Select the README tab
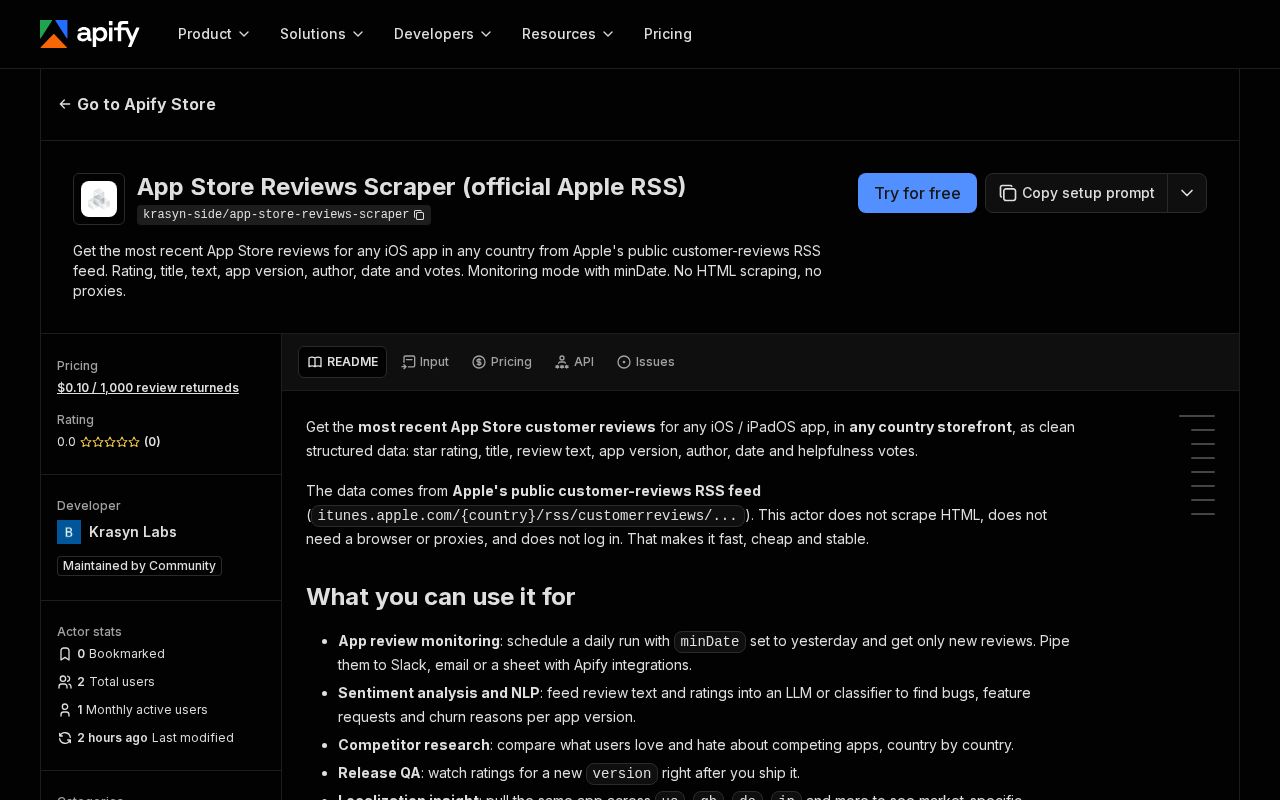1280x800 pixels. 342,362
